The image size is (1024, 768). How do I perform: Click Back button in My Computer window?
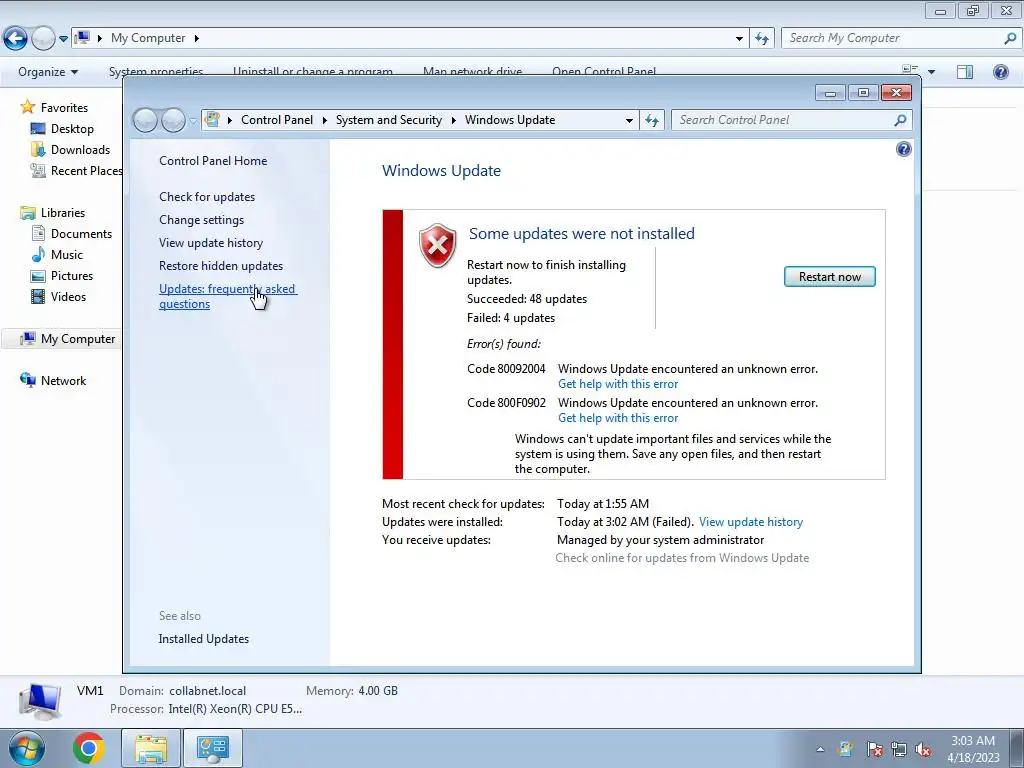(x=16, y=39)
